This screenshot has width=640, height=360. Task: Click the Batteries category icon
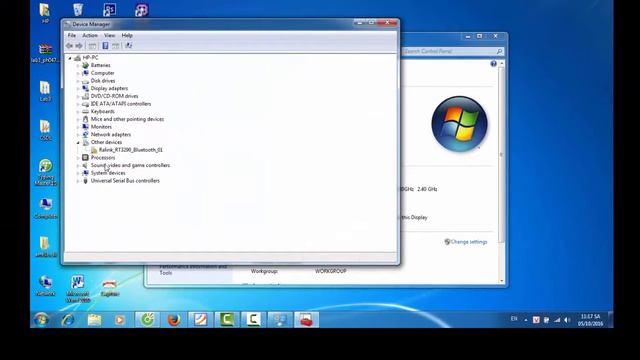[85, 65]
